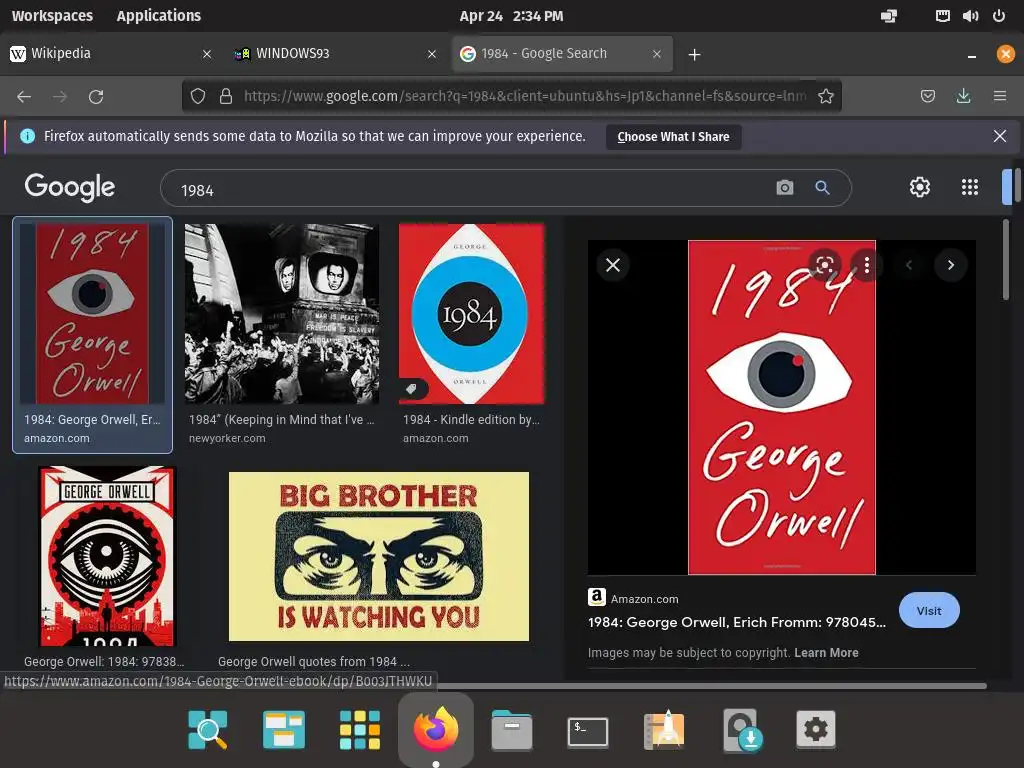Click the product tag on Kindle edition thumbnail
1024x768 pixels.
411,389
